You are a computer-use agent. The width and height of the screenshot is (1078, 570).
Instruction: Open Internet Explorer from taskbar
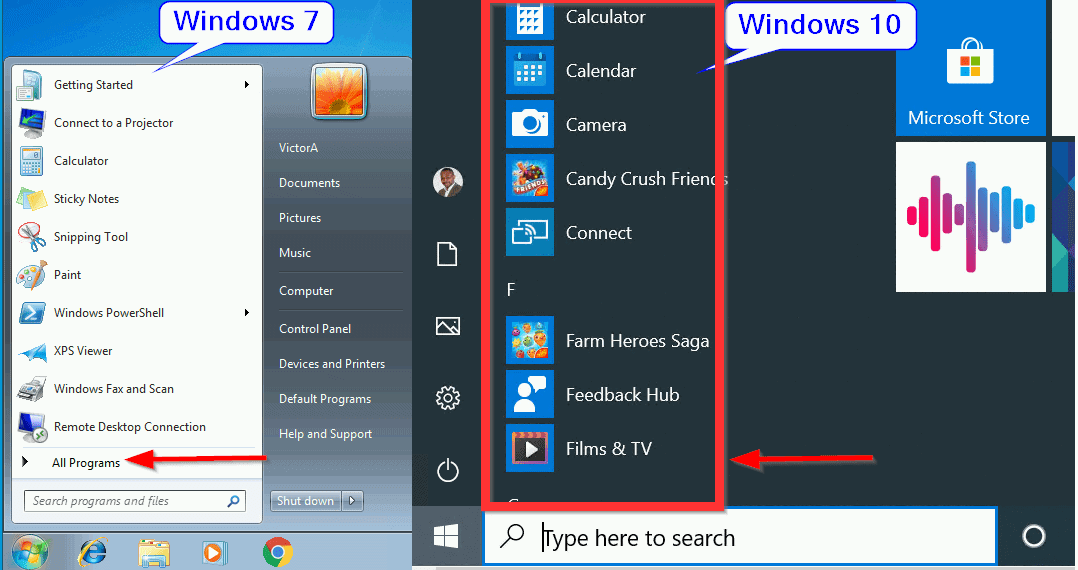coord(92,553)
